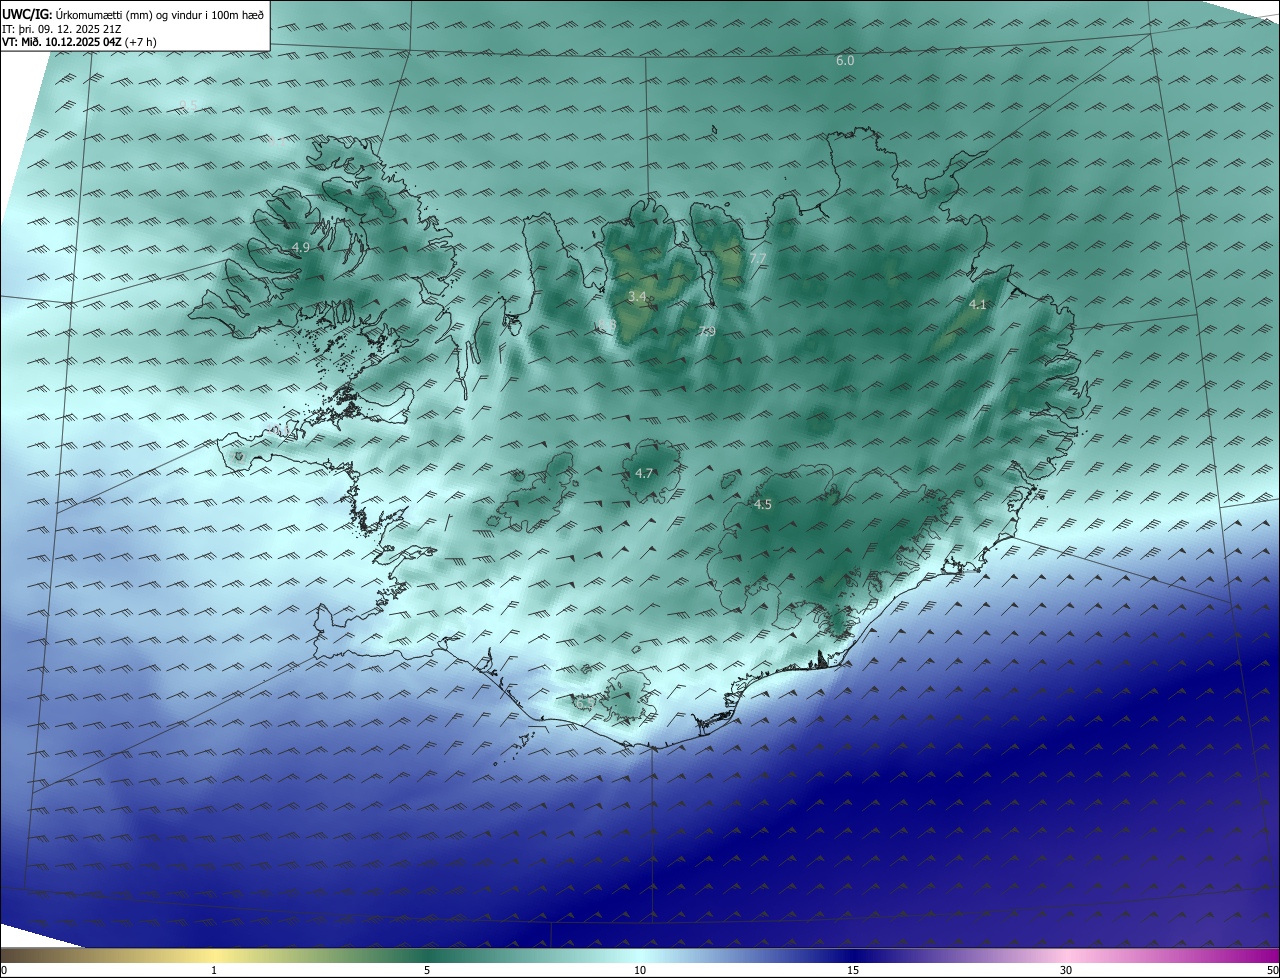Click the "4.5" value over Vatnajökull
1280x978 pixels.
[x=763, y=505]
